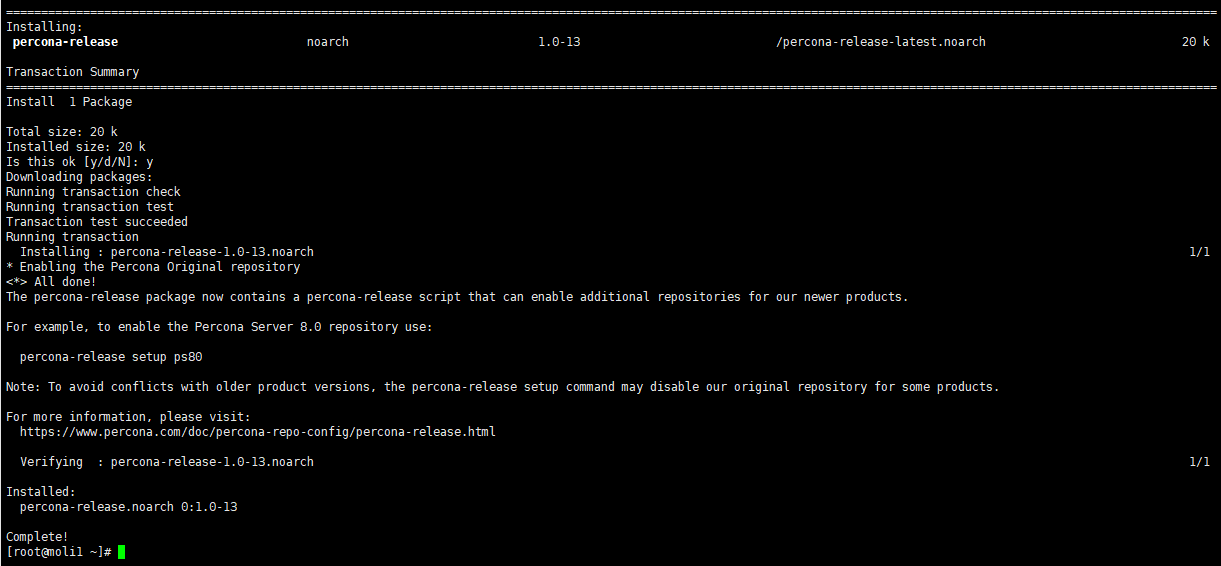
Task: Click 'Install 1 Package' line
Action: click(x=69, y=102)
